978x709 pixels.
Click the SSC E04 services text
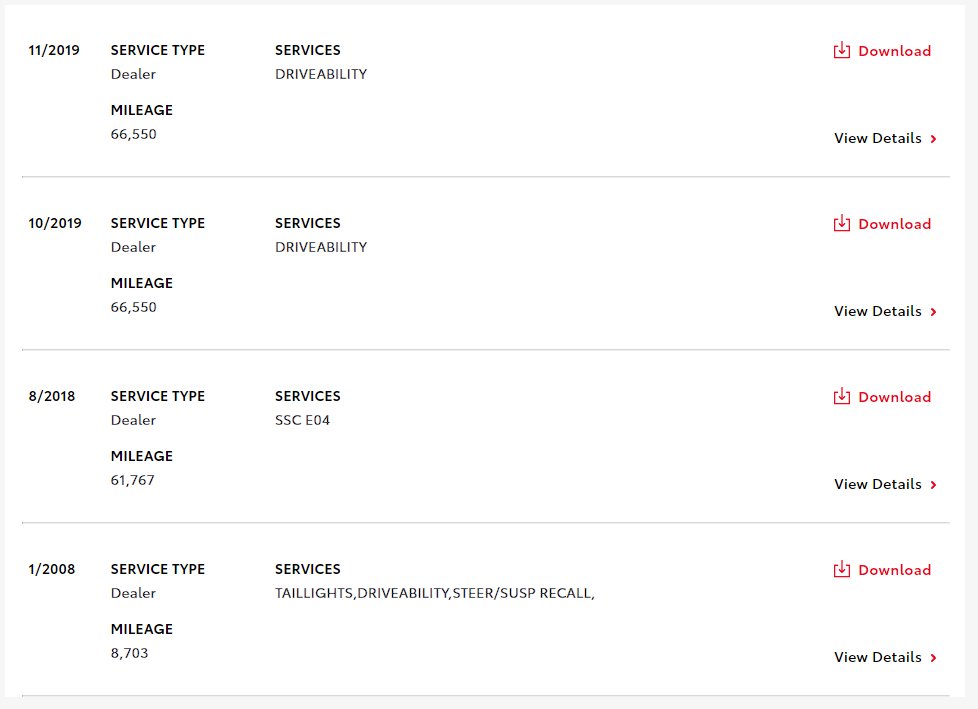[303, 420]
